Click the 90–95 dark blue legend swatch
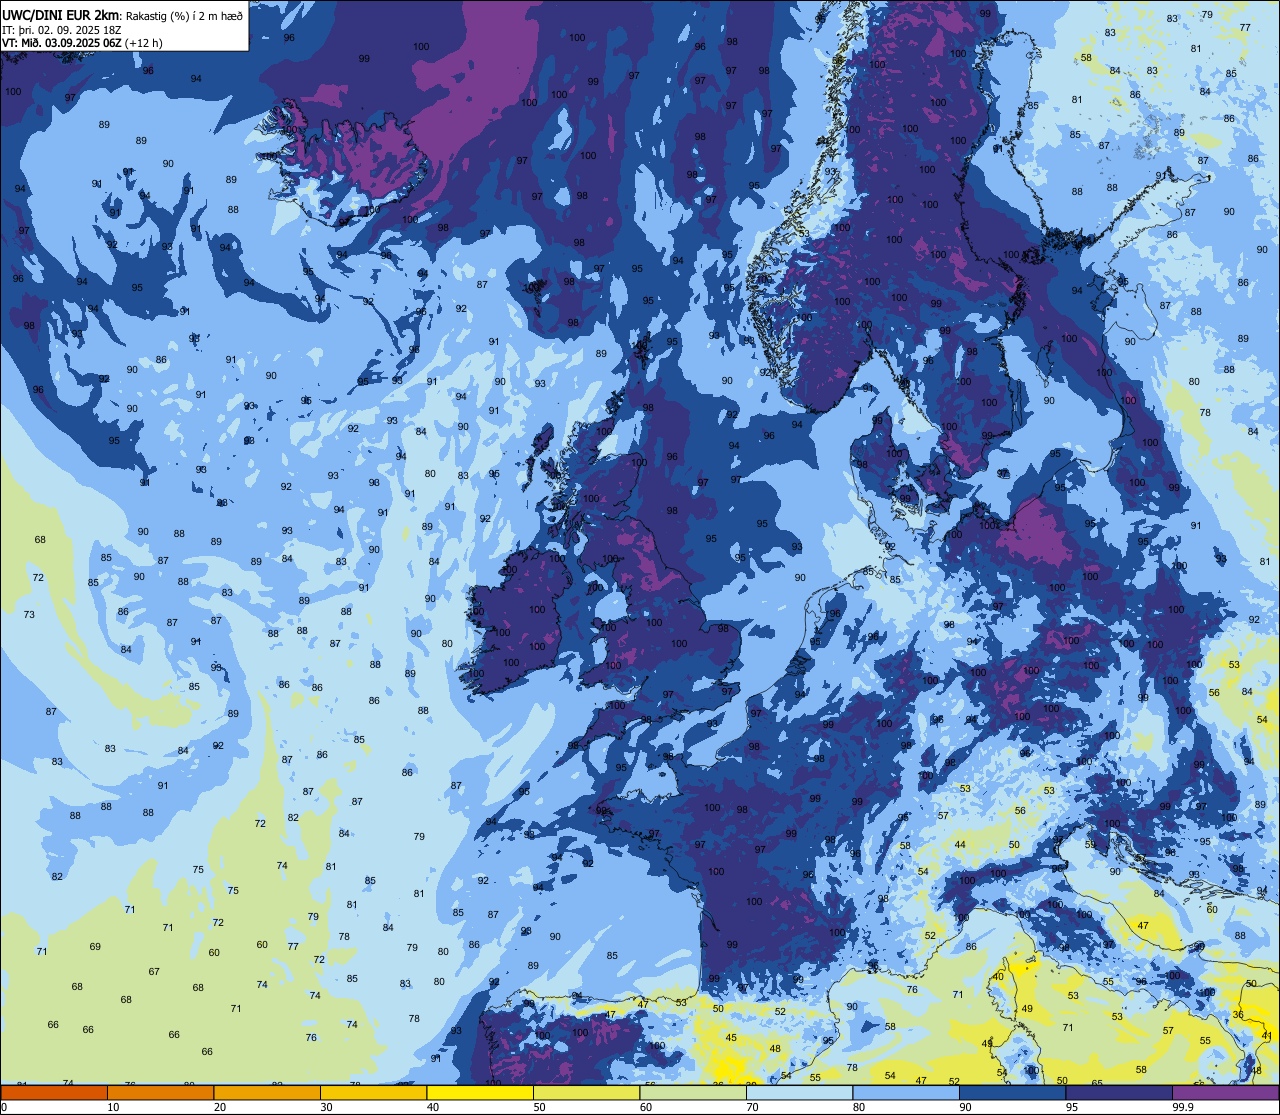Viewport: 1280px width, 1115px height. coord(1013,1092)
